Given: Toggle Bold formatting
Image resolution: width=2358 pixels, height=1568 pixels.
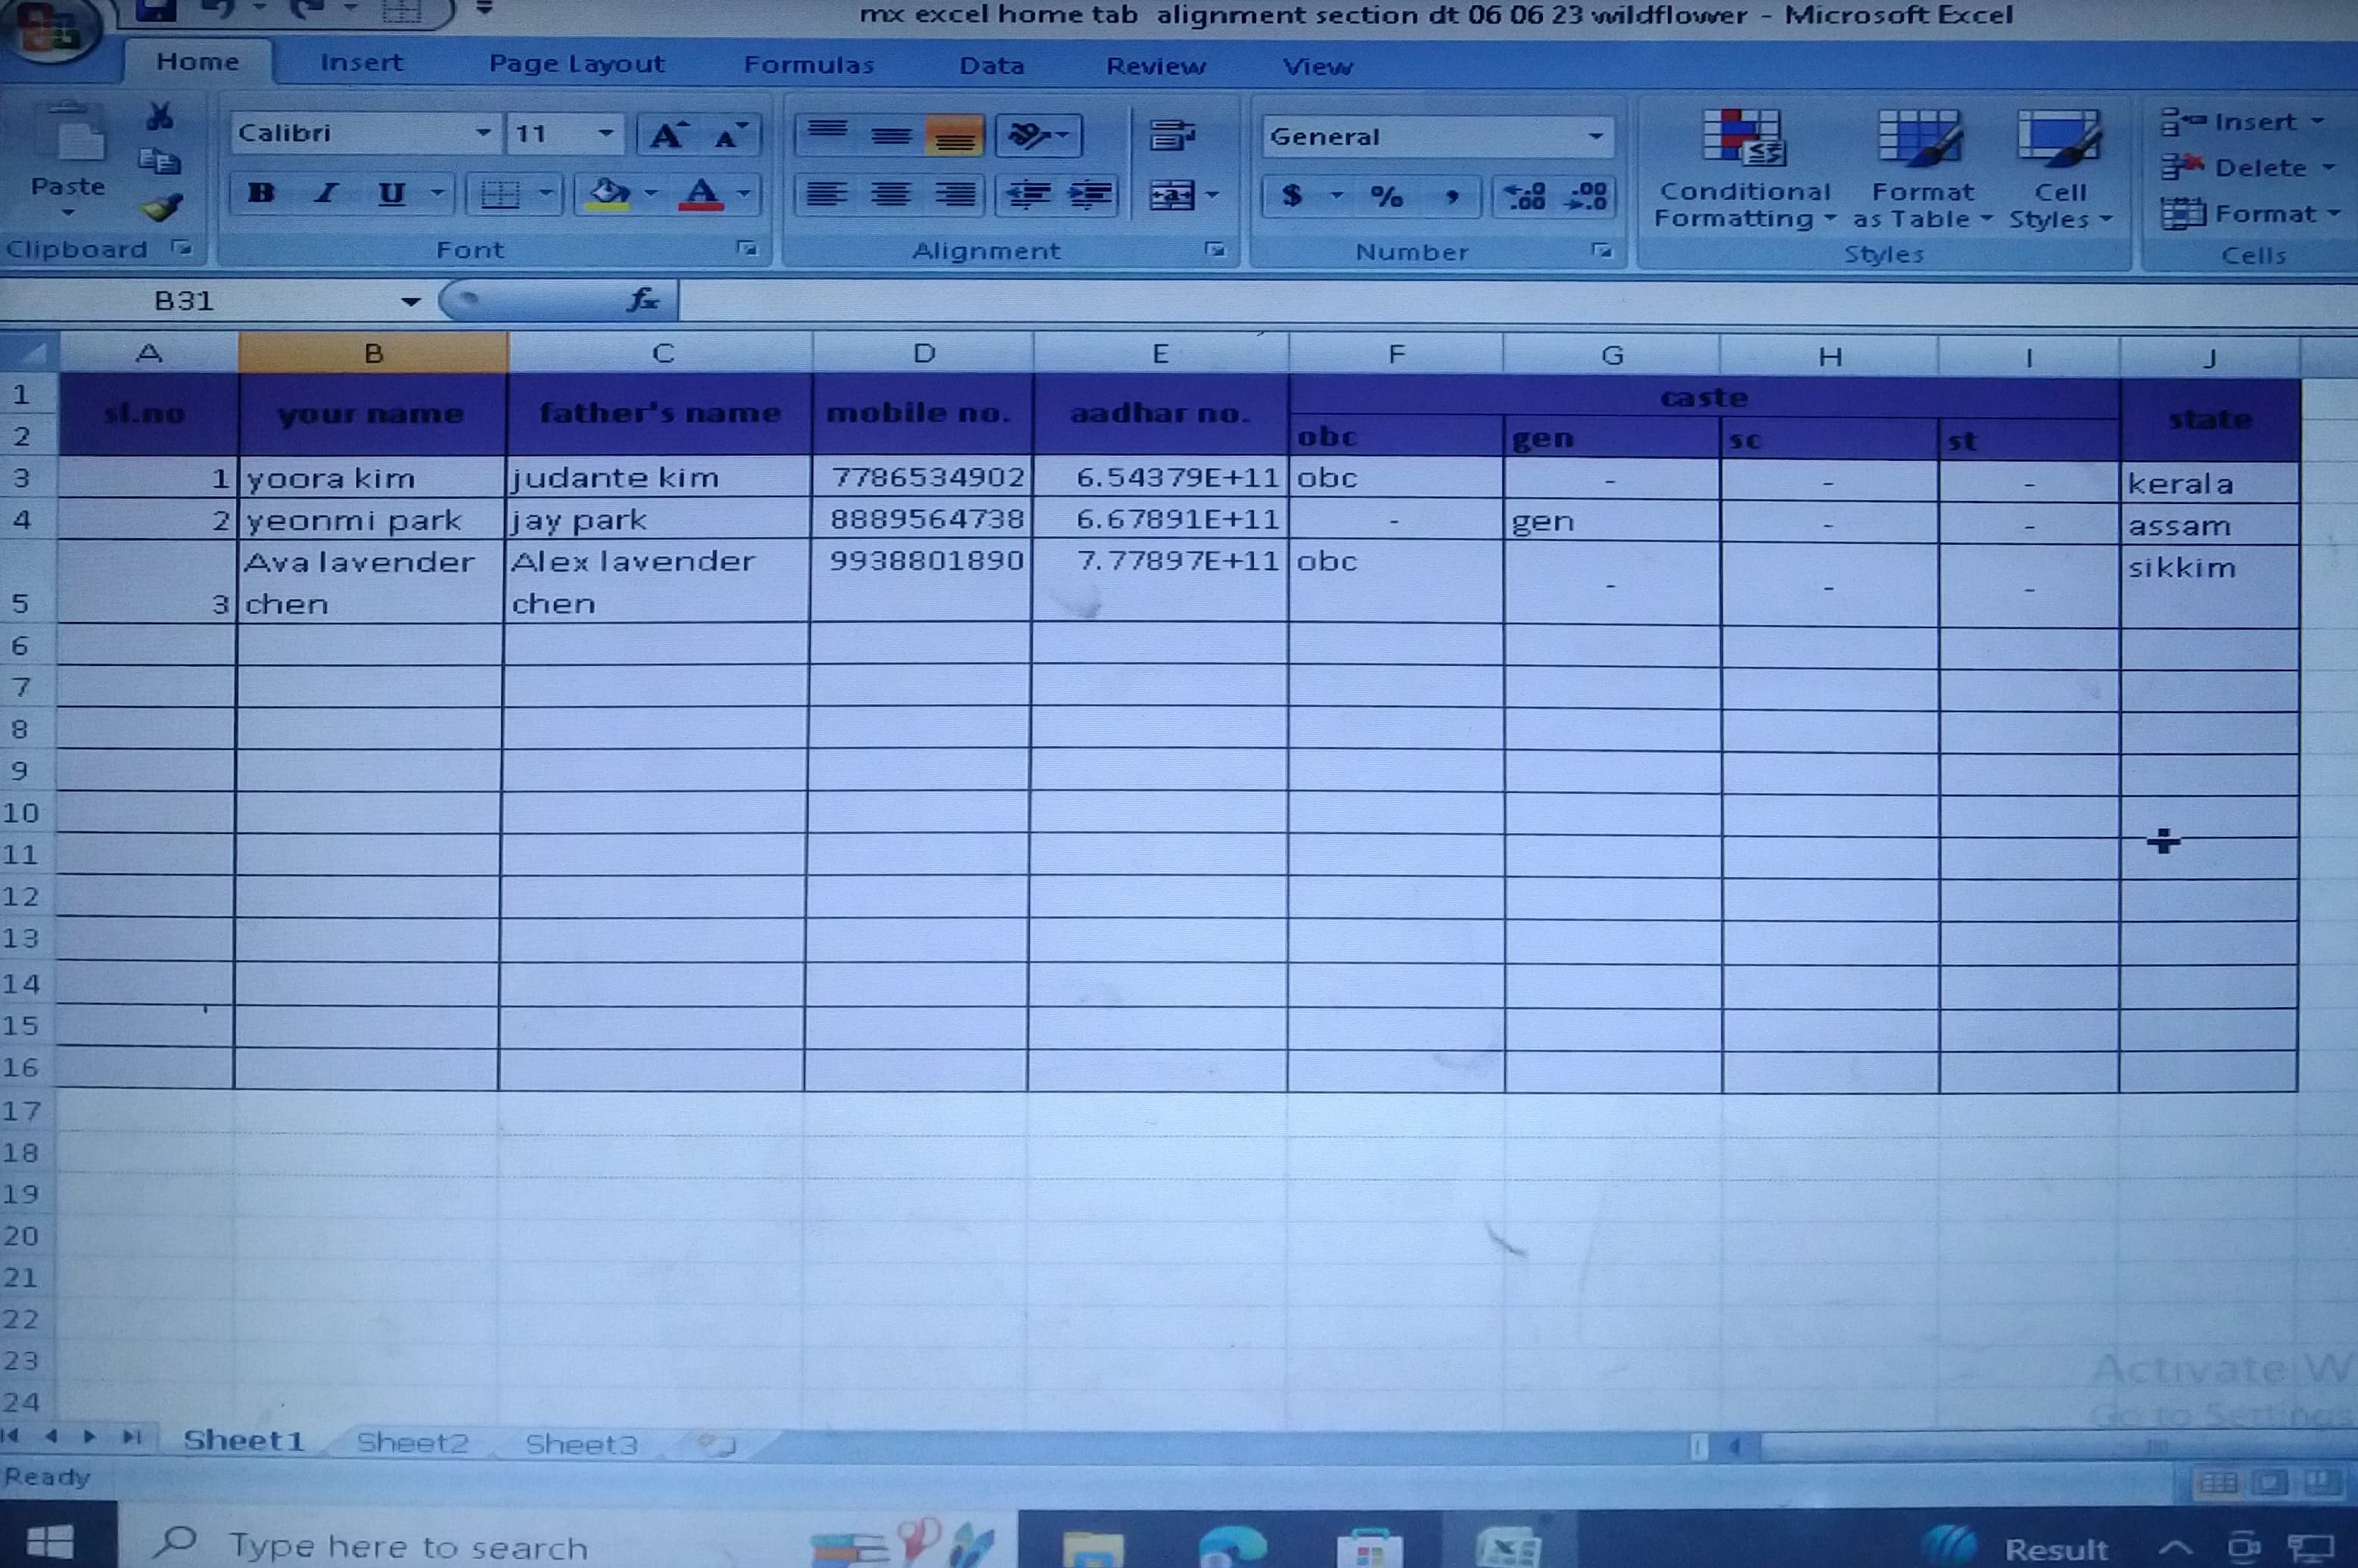Looking at the screenshot, I should click(261, 193).
